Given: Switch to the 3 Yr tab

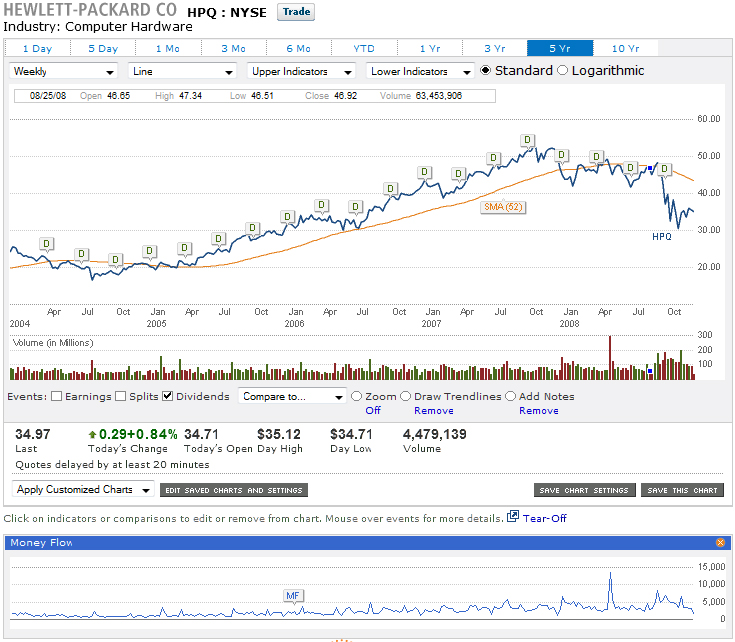Looking at the screenshot, I should [495, 48].
